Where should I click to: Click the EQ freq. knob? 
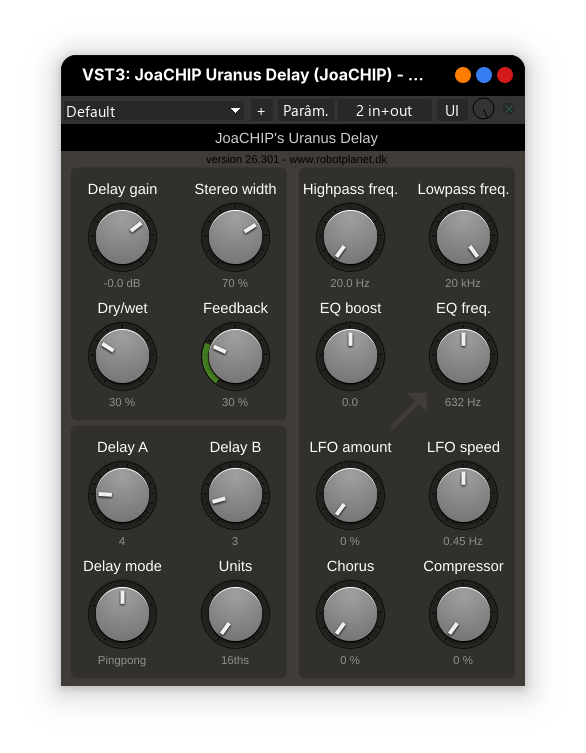(x=463, y=356)
